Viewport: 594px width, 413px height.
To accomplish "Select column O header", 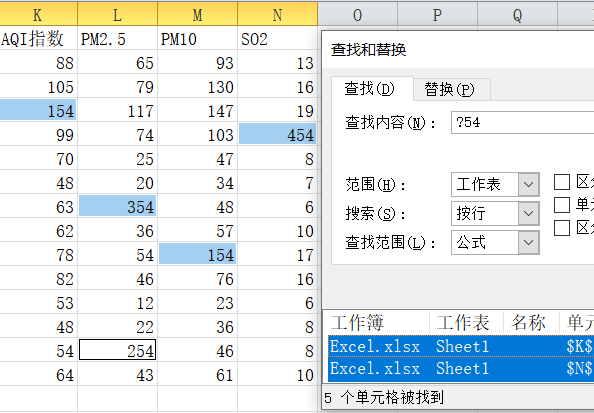I will point(358,14).
